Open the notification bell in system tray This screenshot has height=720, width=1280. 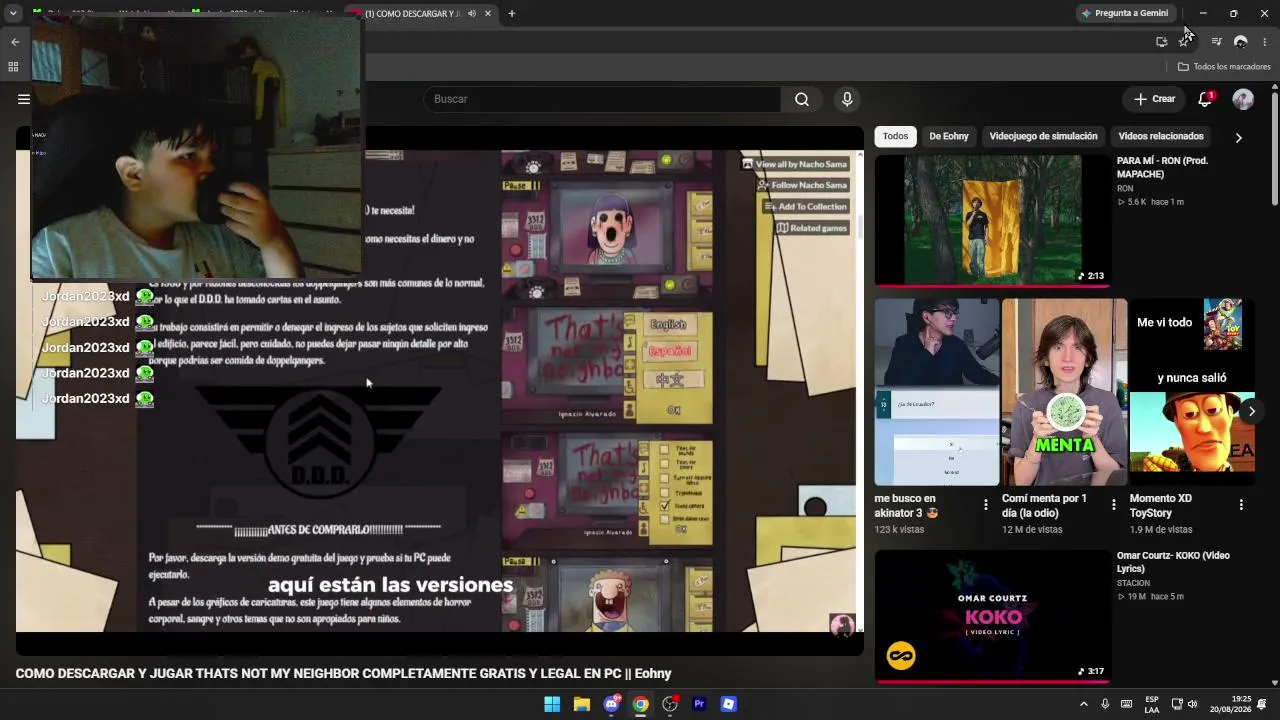coord(1263,704)
